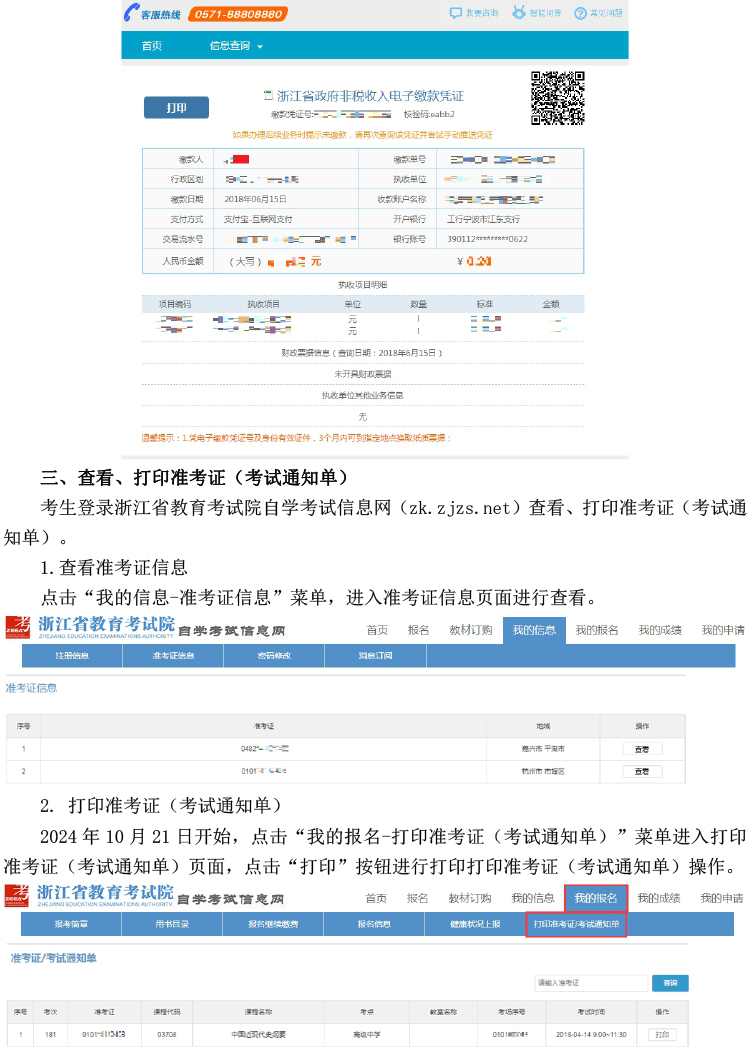Click the 准考证信息 section heading

coord(31,688)
